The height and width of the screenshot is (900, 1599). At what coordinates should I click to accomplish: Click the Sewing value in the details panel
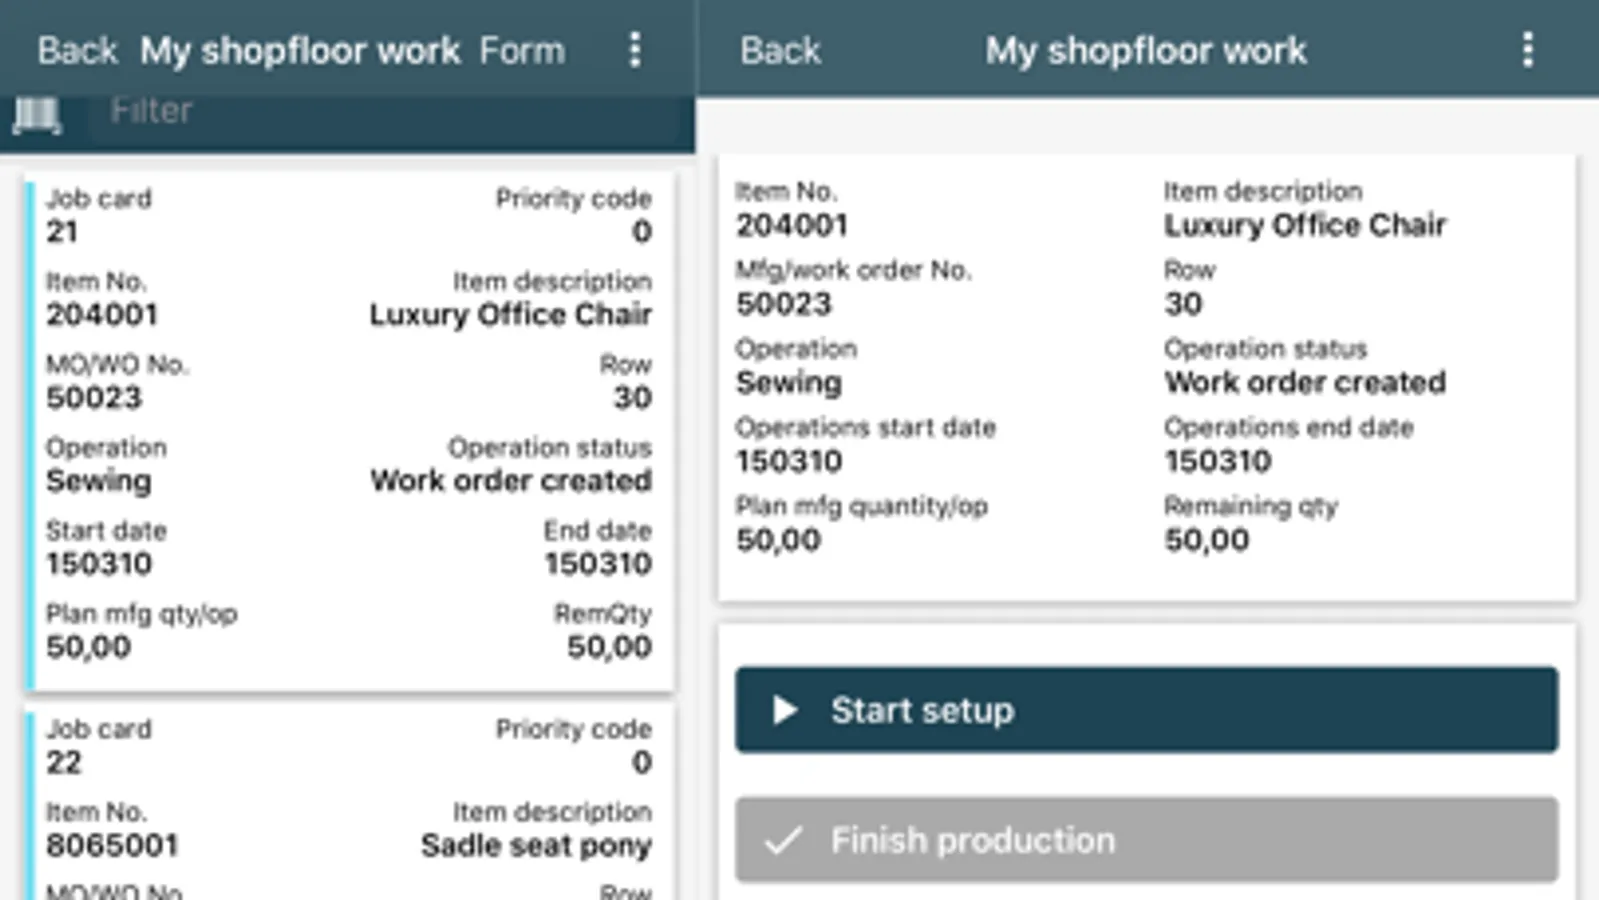(x=789, y=383)
